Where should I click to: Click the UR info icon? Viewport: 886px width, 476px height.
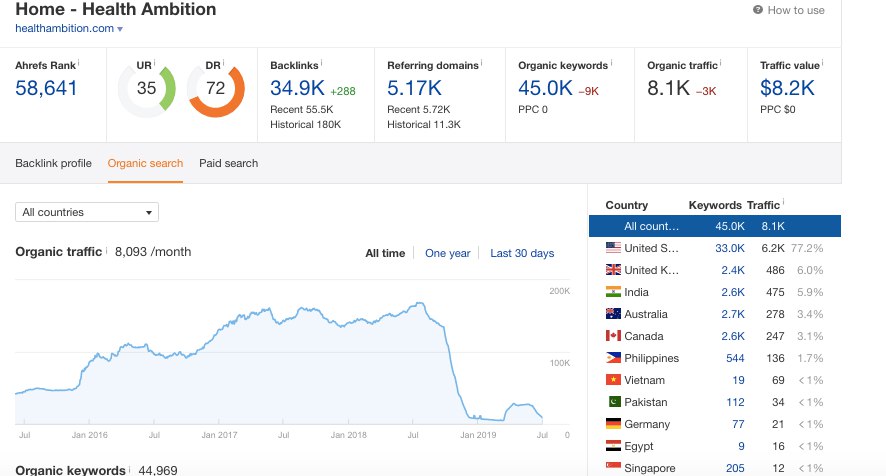point(154,62)
